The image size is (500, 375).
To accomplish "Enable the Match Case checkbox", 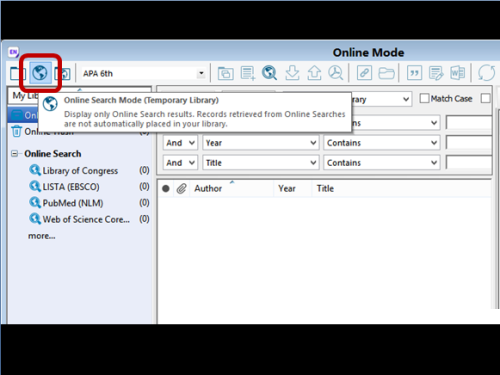I will pyautogui.click(x=424, y=98).
